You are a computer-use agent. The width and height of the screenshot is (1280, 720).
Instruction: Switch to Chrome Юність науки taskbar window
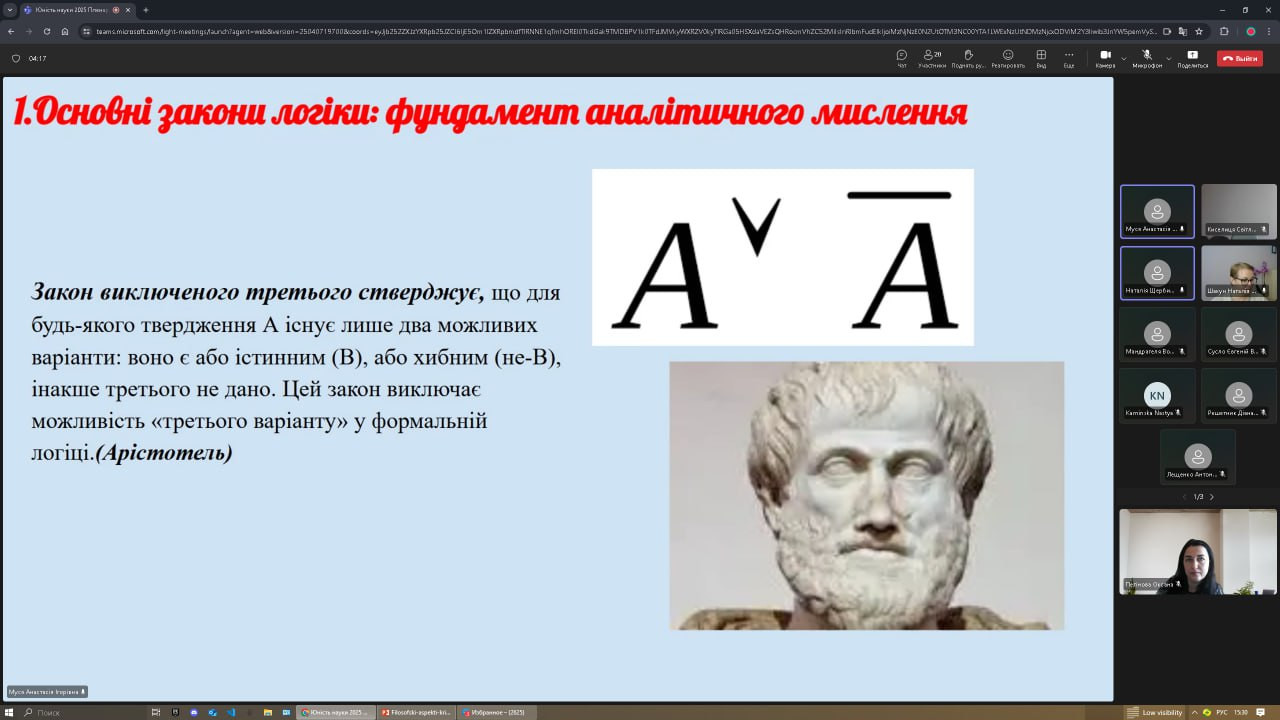336,712
